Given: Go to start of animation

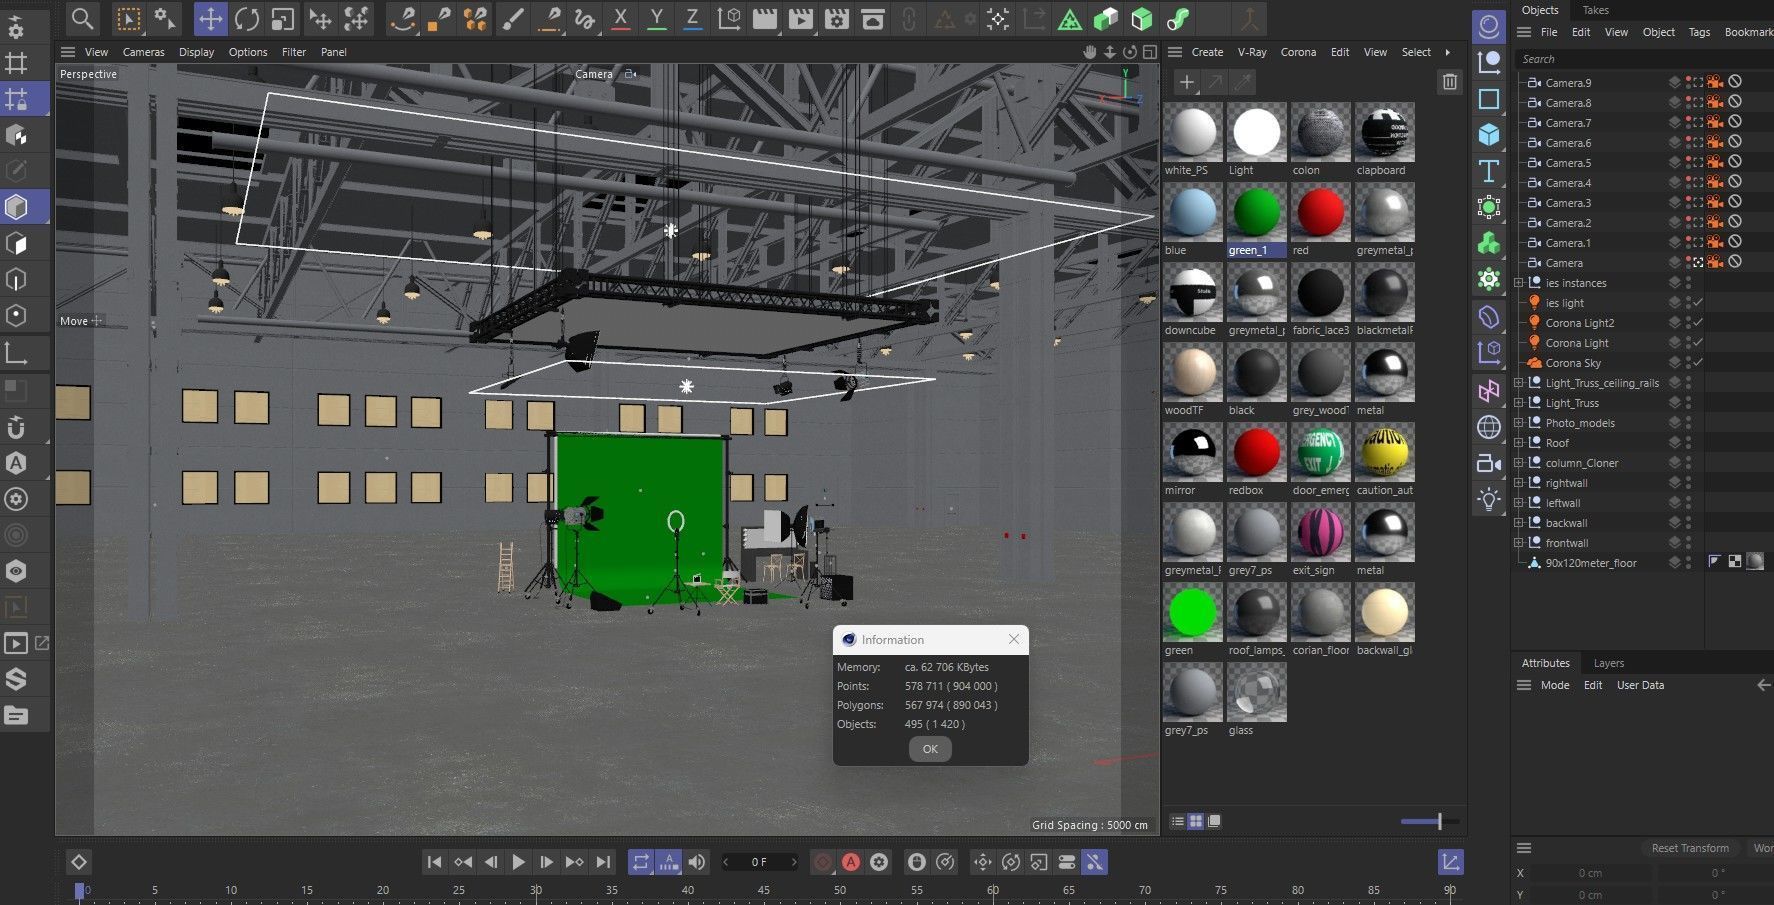Looking at the screenshot, I should click(x=434, y=862).
